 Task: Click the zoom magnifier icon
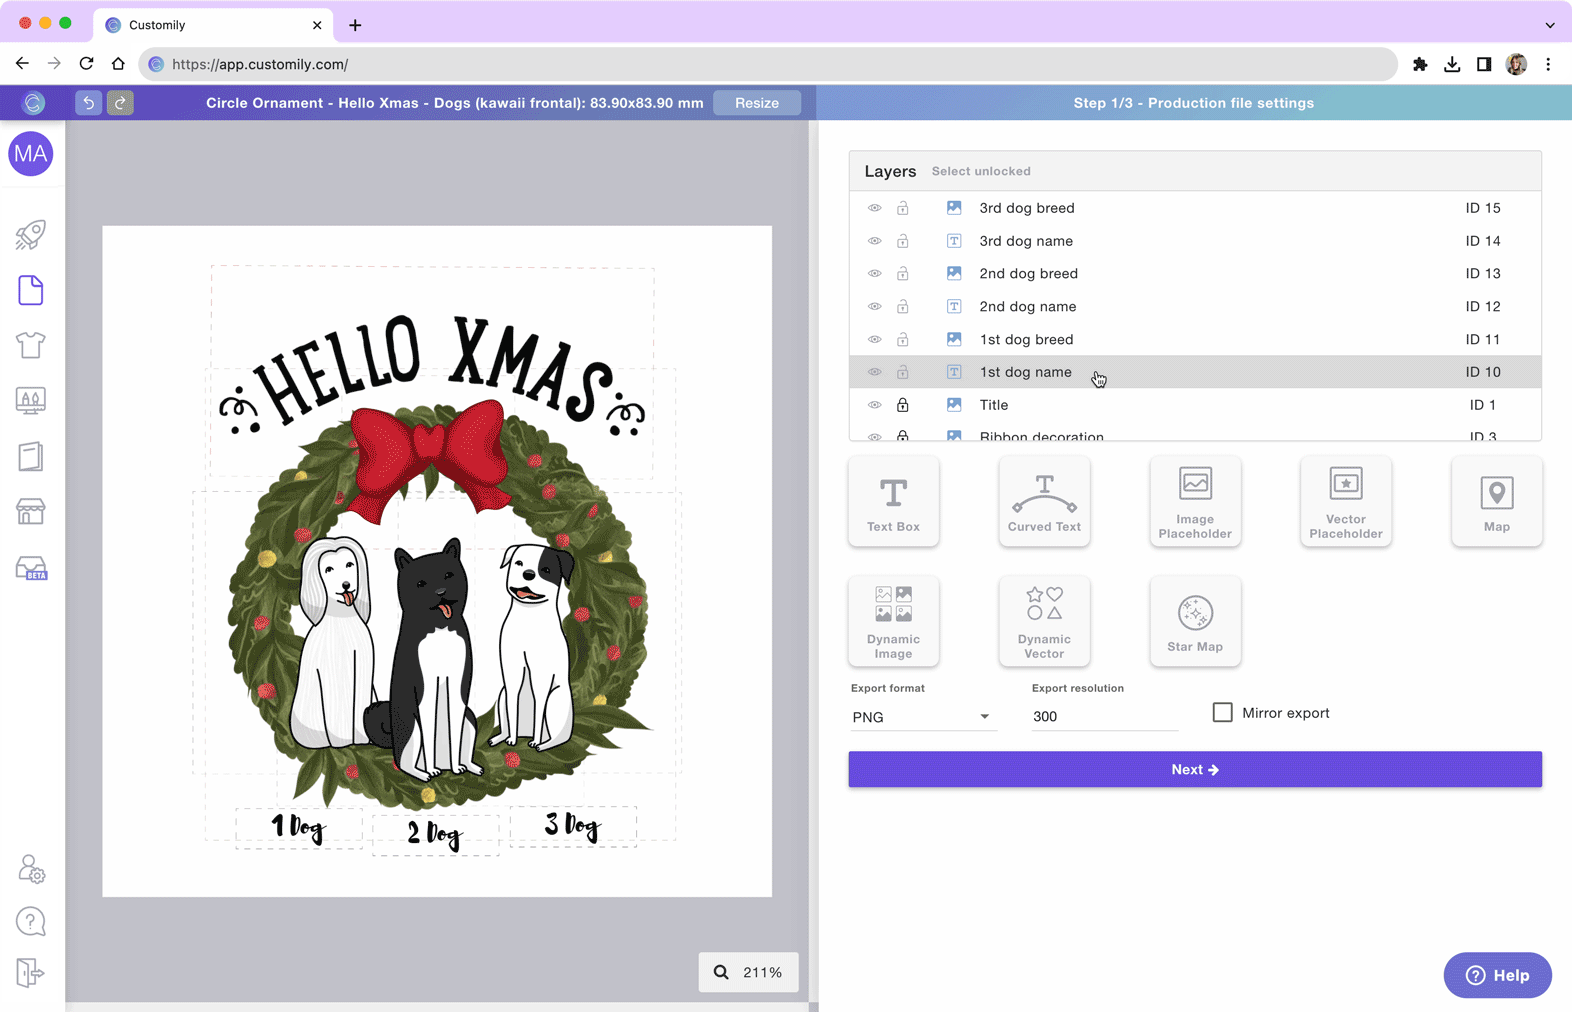tap(721, 972)
